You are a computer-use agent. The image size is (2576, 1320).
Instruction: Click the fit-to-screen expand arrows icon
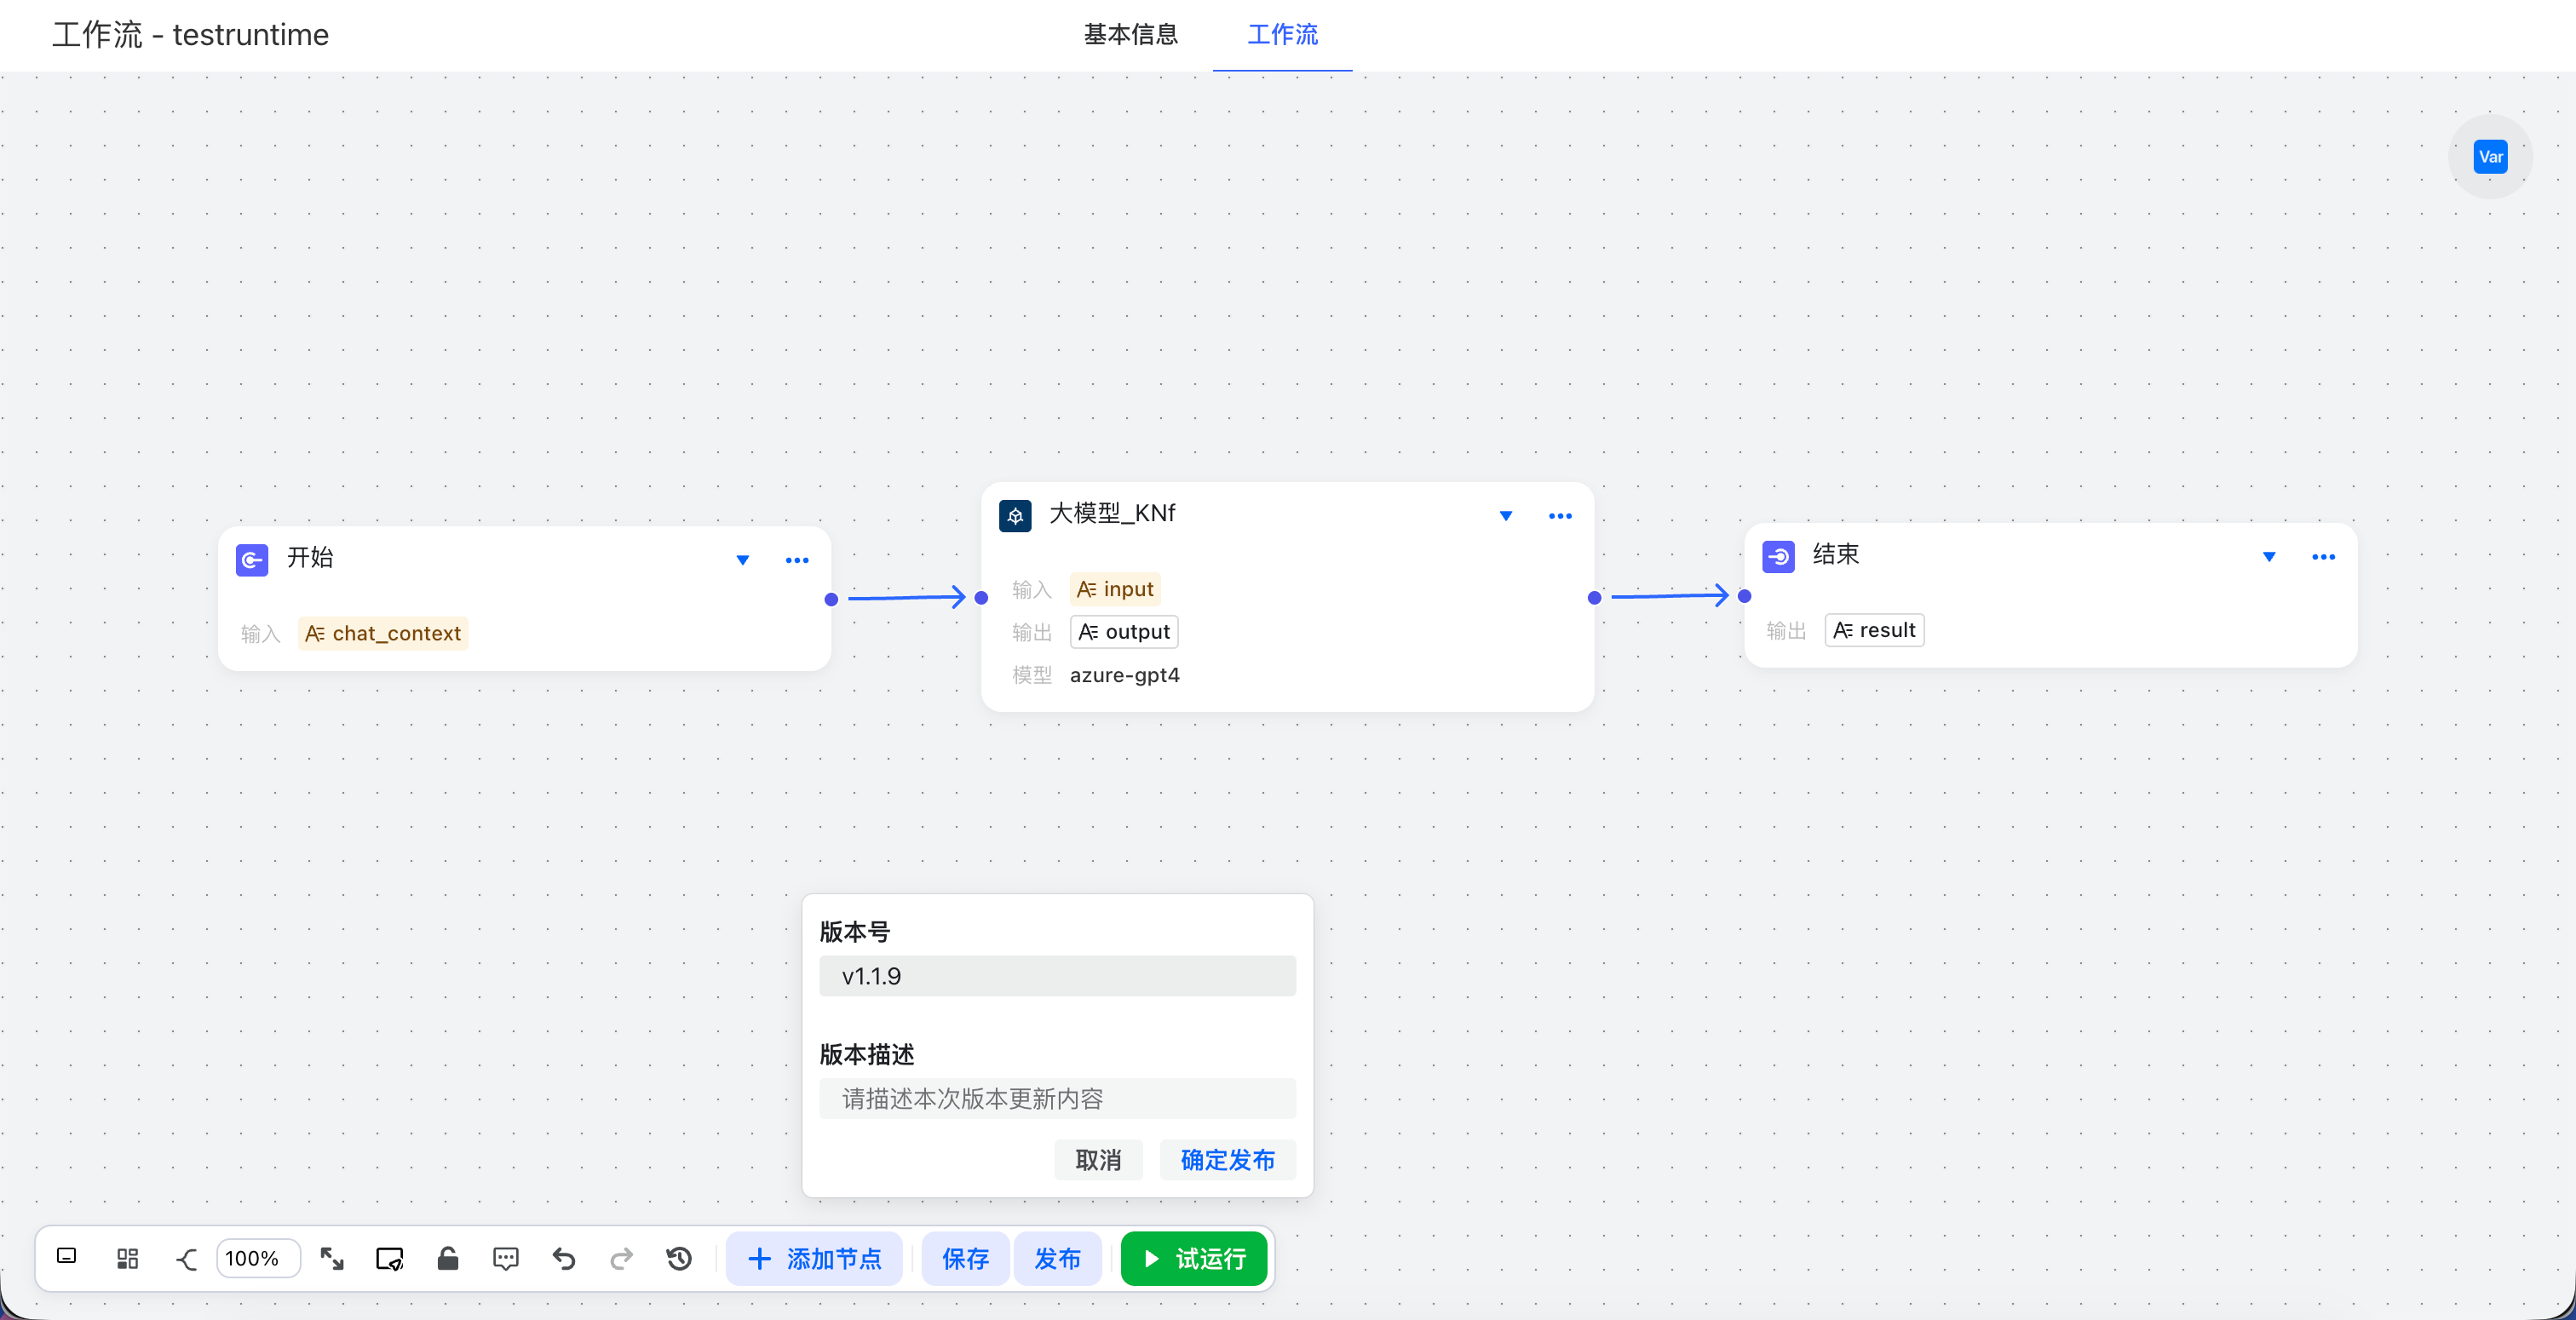[x=332, y=1258]
